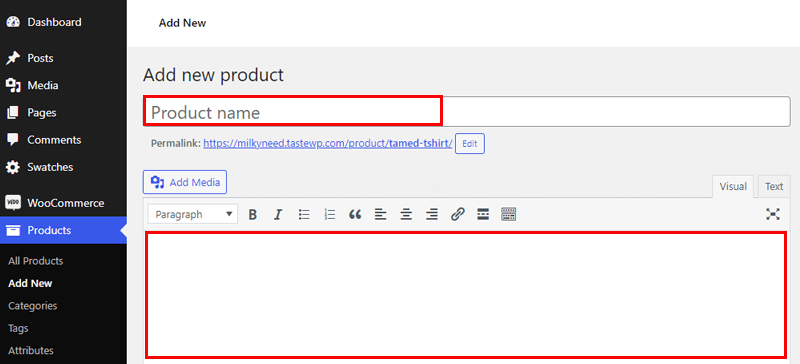The height and width of the screenshot is (364, 800).
Task: Click the Add New tab at top
Action: [182, 23]
